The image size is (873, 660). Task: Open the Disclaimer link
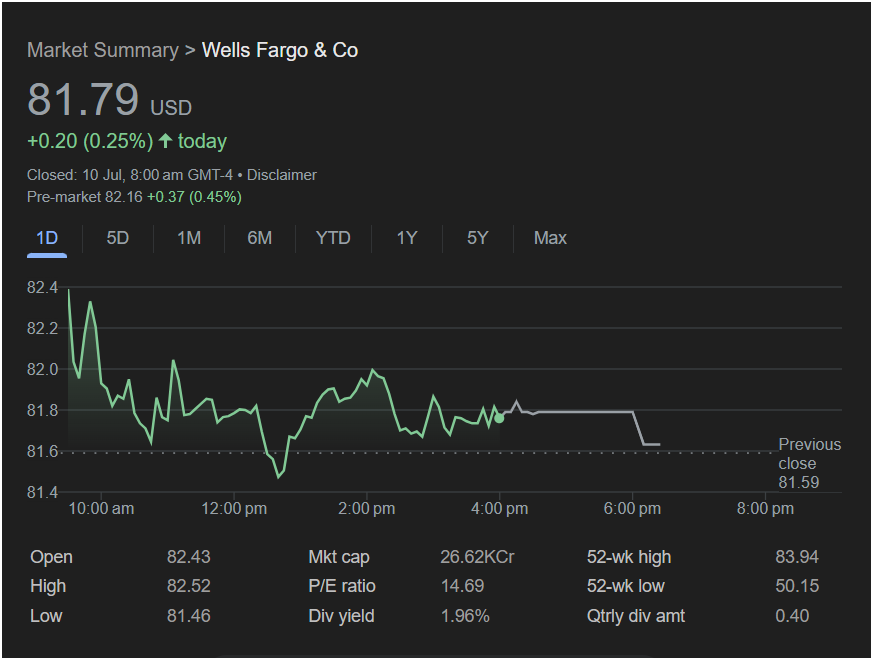tap(282, 175)
